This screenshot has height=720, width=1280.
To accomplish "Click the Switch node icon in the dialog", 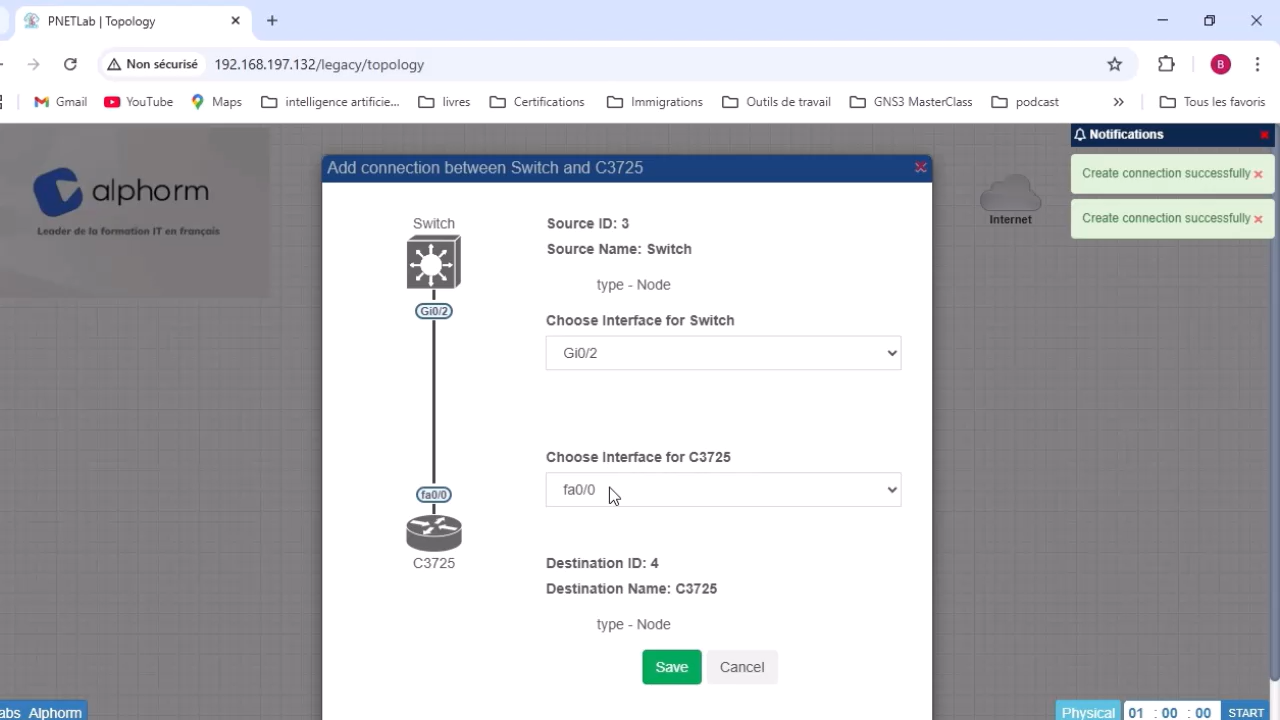I will 433,262.
